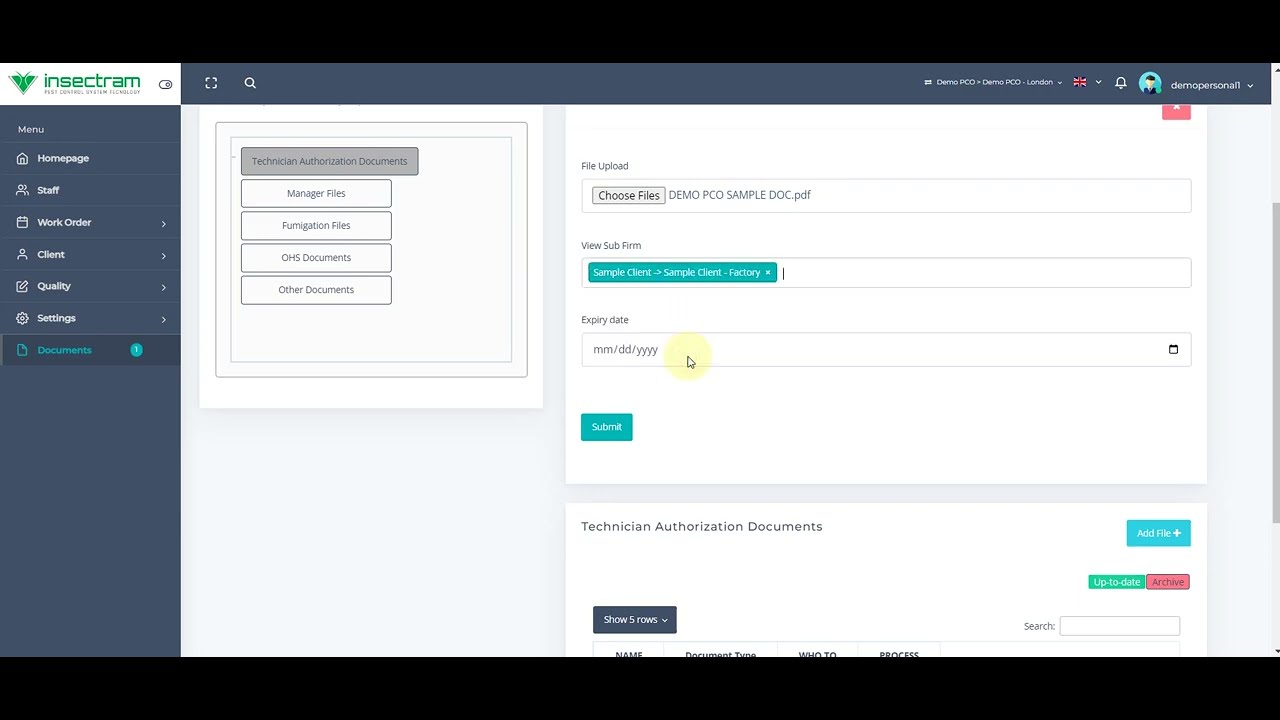Click the Documents badge showing 1
The width and height of the screenshot is (1280, 720).
136,350
